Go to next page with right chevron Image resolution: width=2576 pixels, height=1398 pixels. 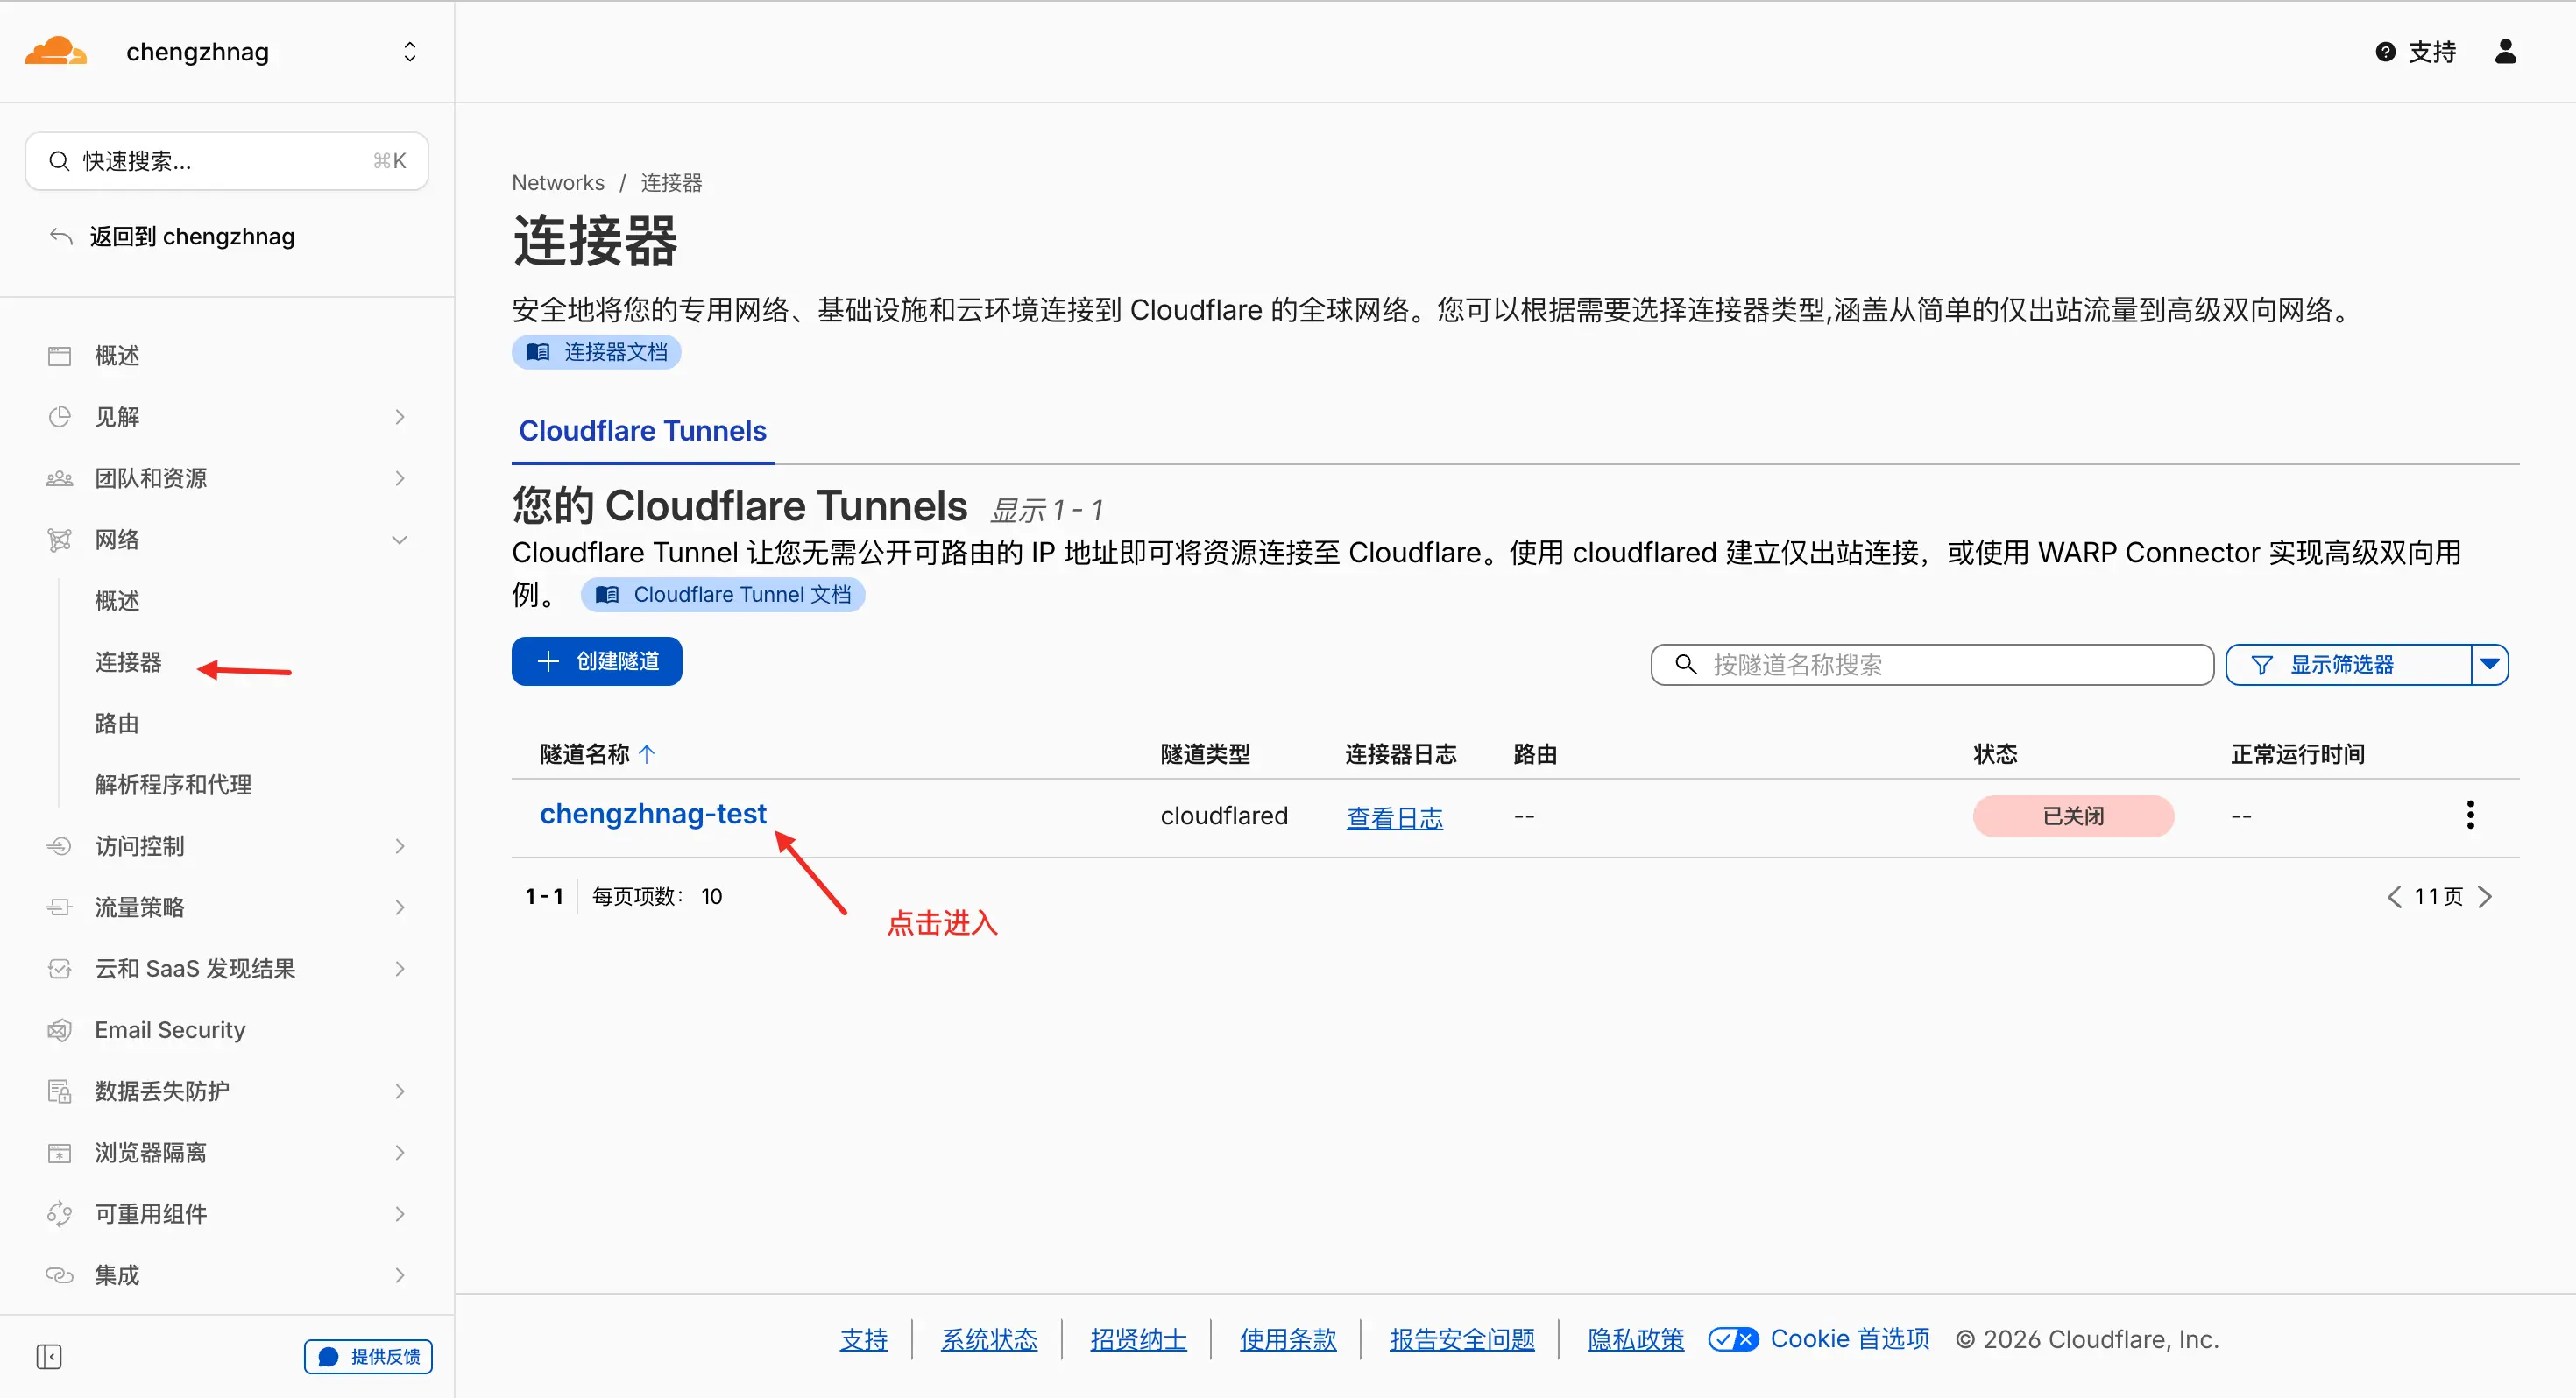(2486, 896)
